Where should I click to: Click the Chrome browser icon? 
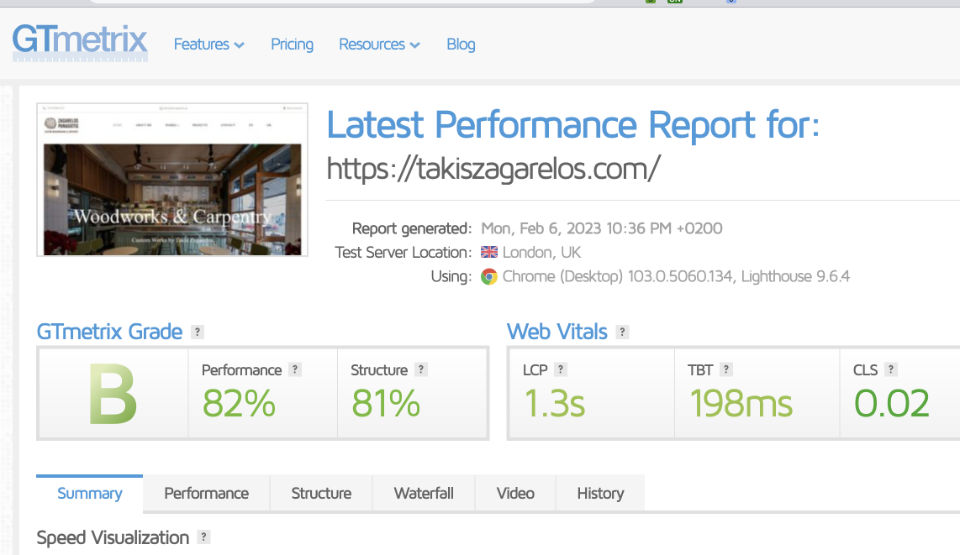pos(489,276)
